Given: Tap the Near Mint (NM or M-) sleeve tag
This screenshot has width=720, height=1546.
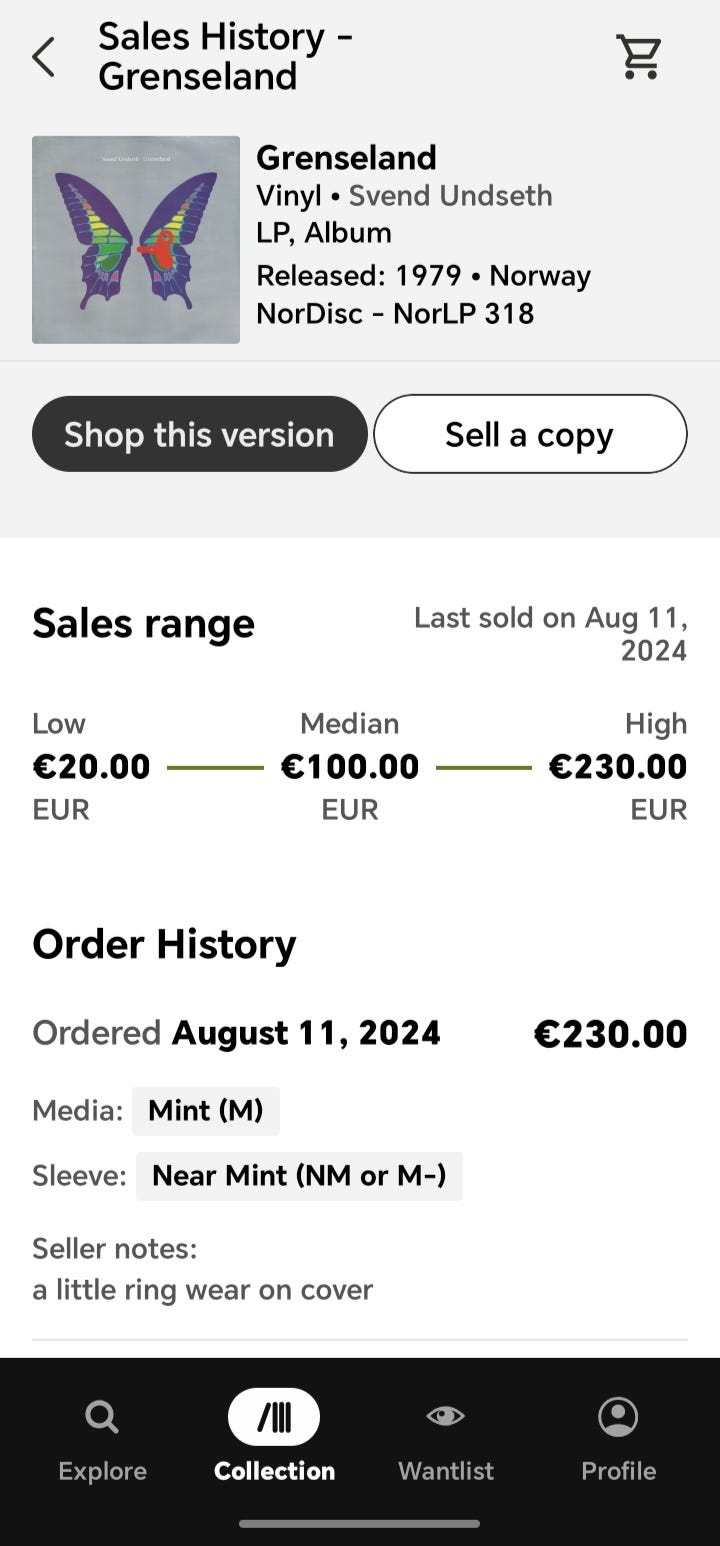Looking at the screenshot, I should [299, 1176].
